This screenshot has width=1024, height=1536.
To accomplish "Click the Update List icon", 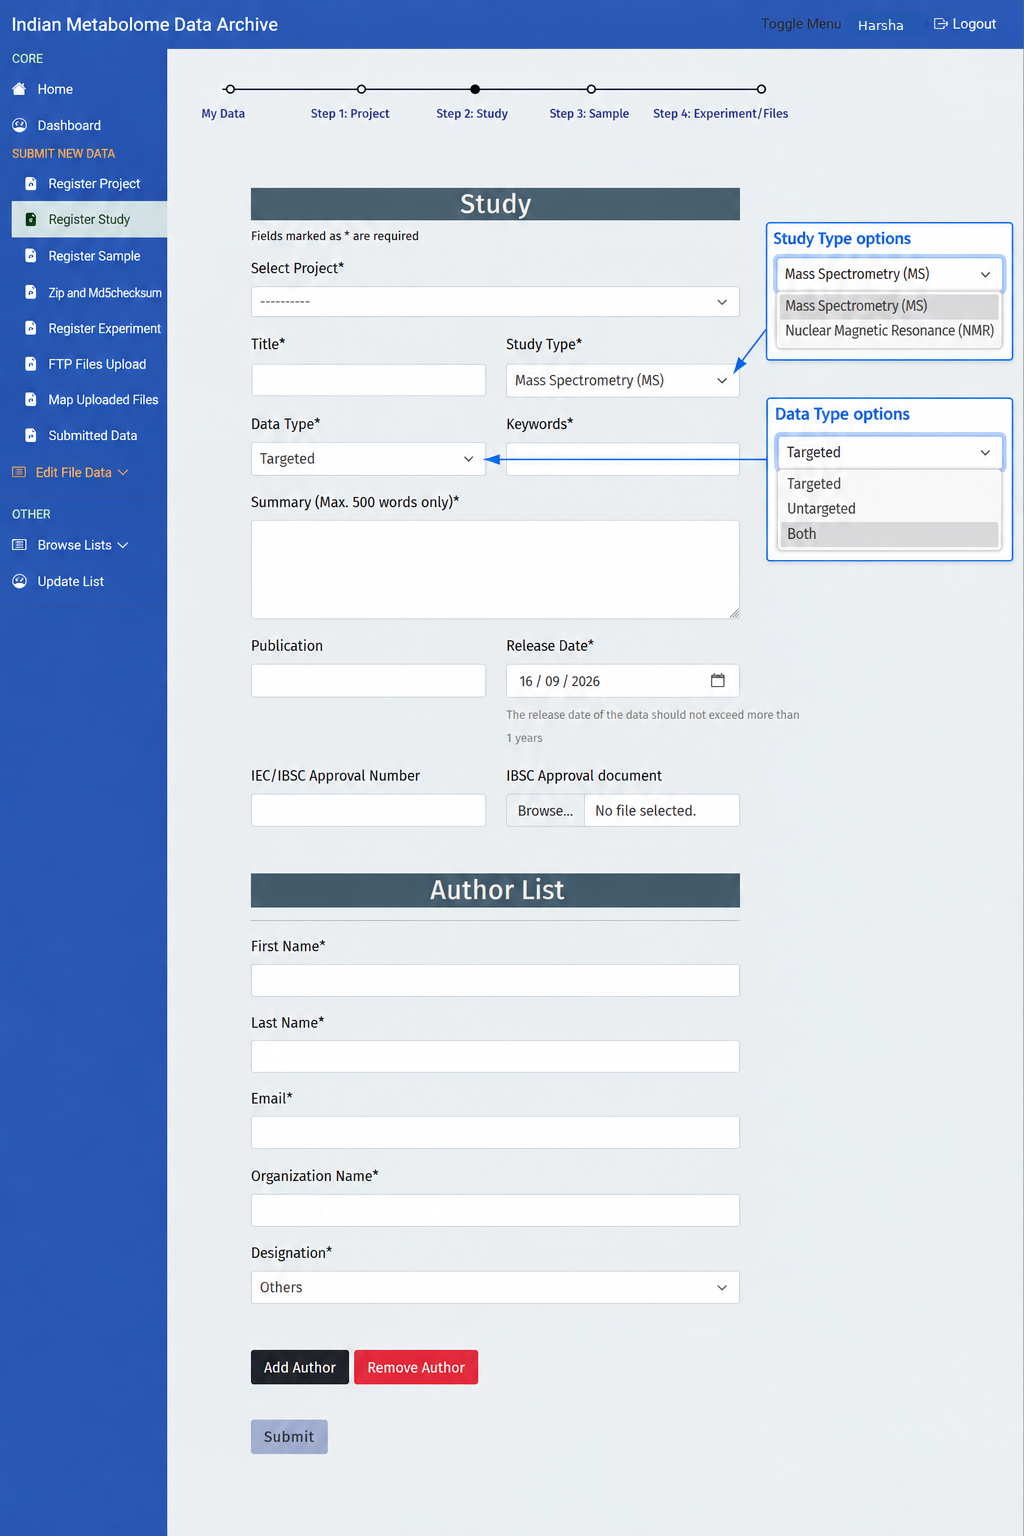I will [x=19, y=581].
